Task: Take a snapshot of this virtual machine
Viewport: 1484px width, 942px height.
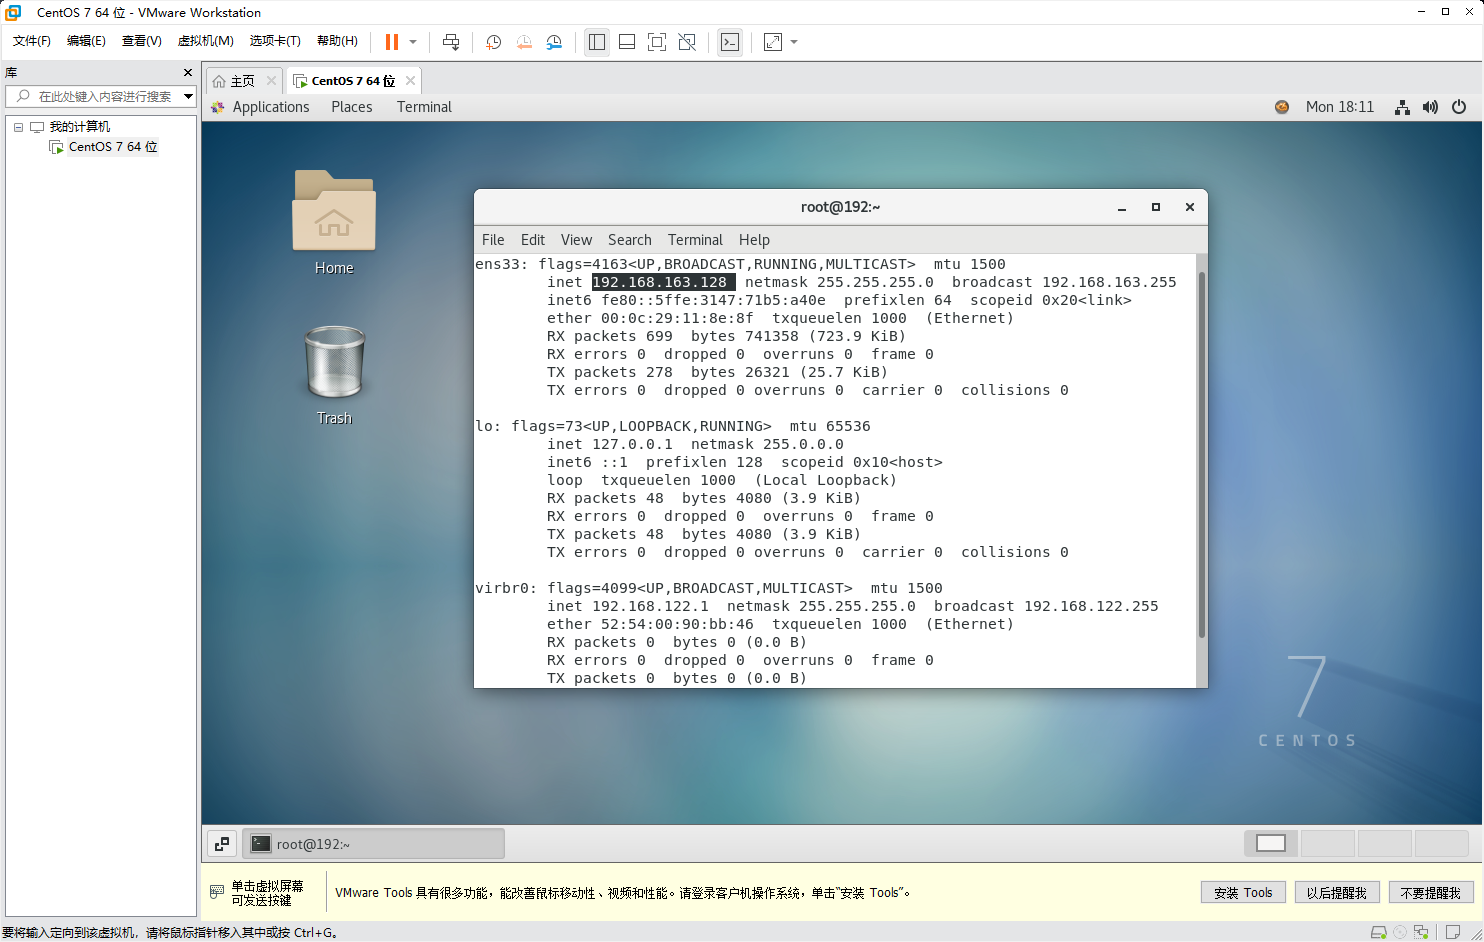Action: [x=493, y=42]
